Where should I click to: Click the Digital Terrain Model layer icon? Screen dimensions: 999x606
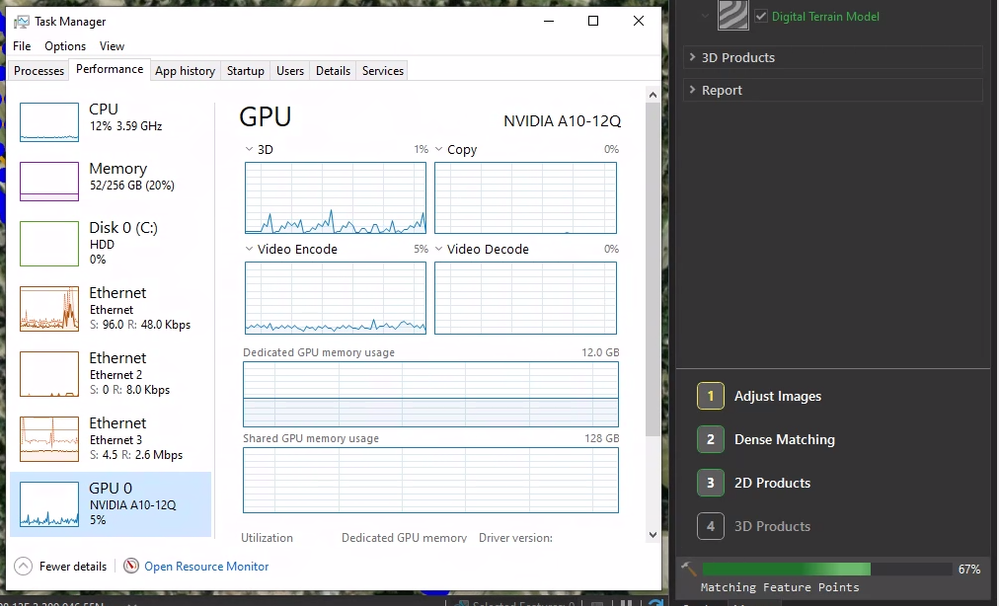coord(733,15)
